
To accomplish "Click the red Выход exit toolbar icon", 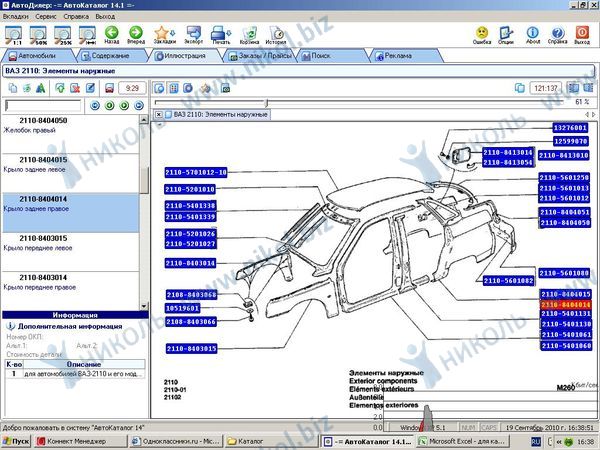I will 582,35.
